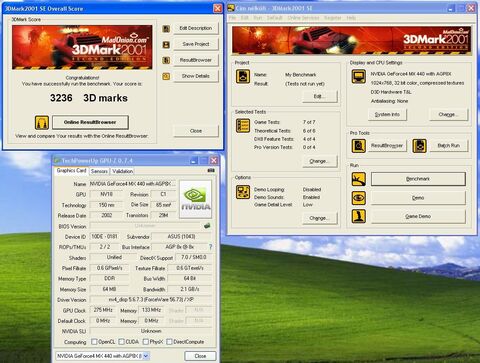Click ResultBrowser button in Pro Tools section
480x363 pixels.
tap(387, 146)
